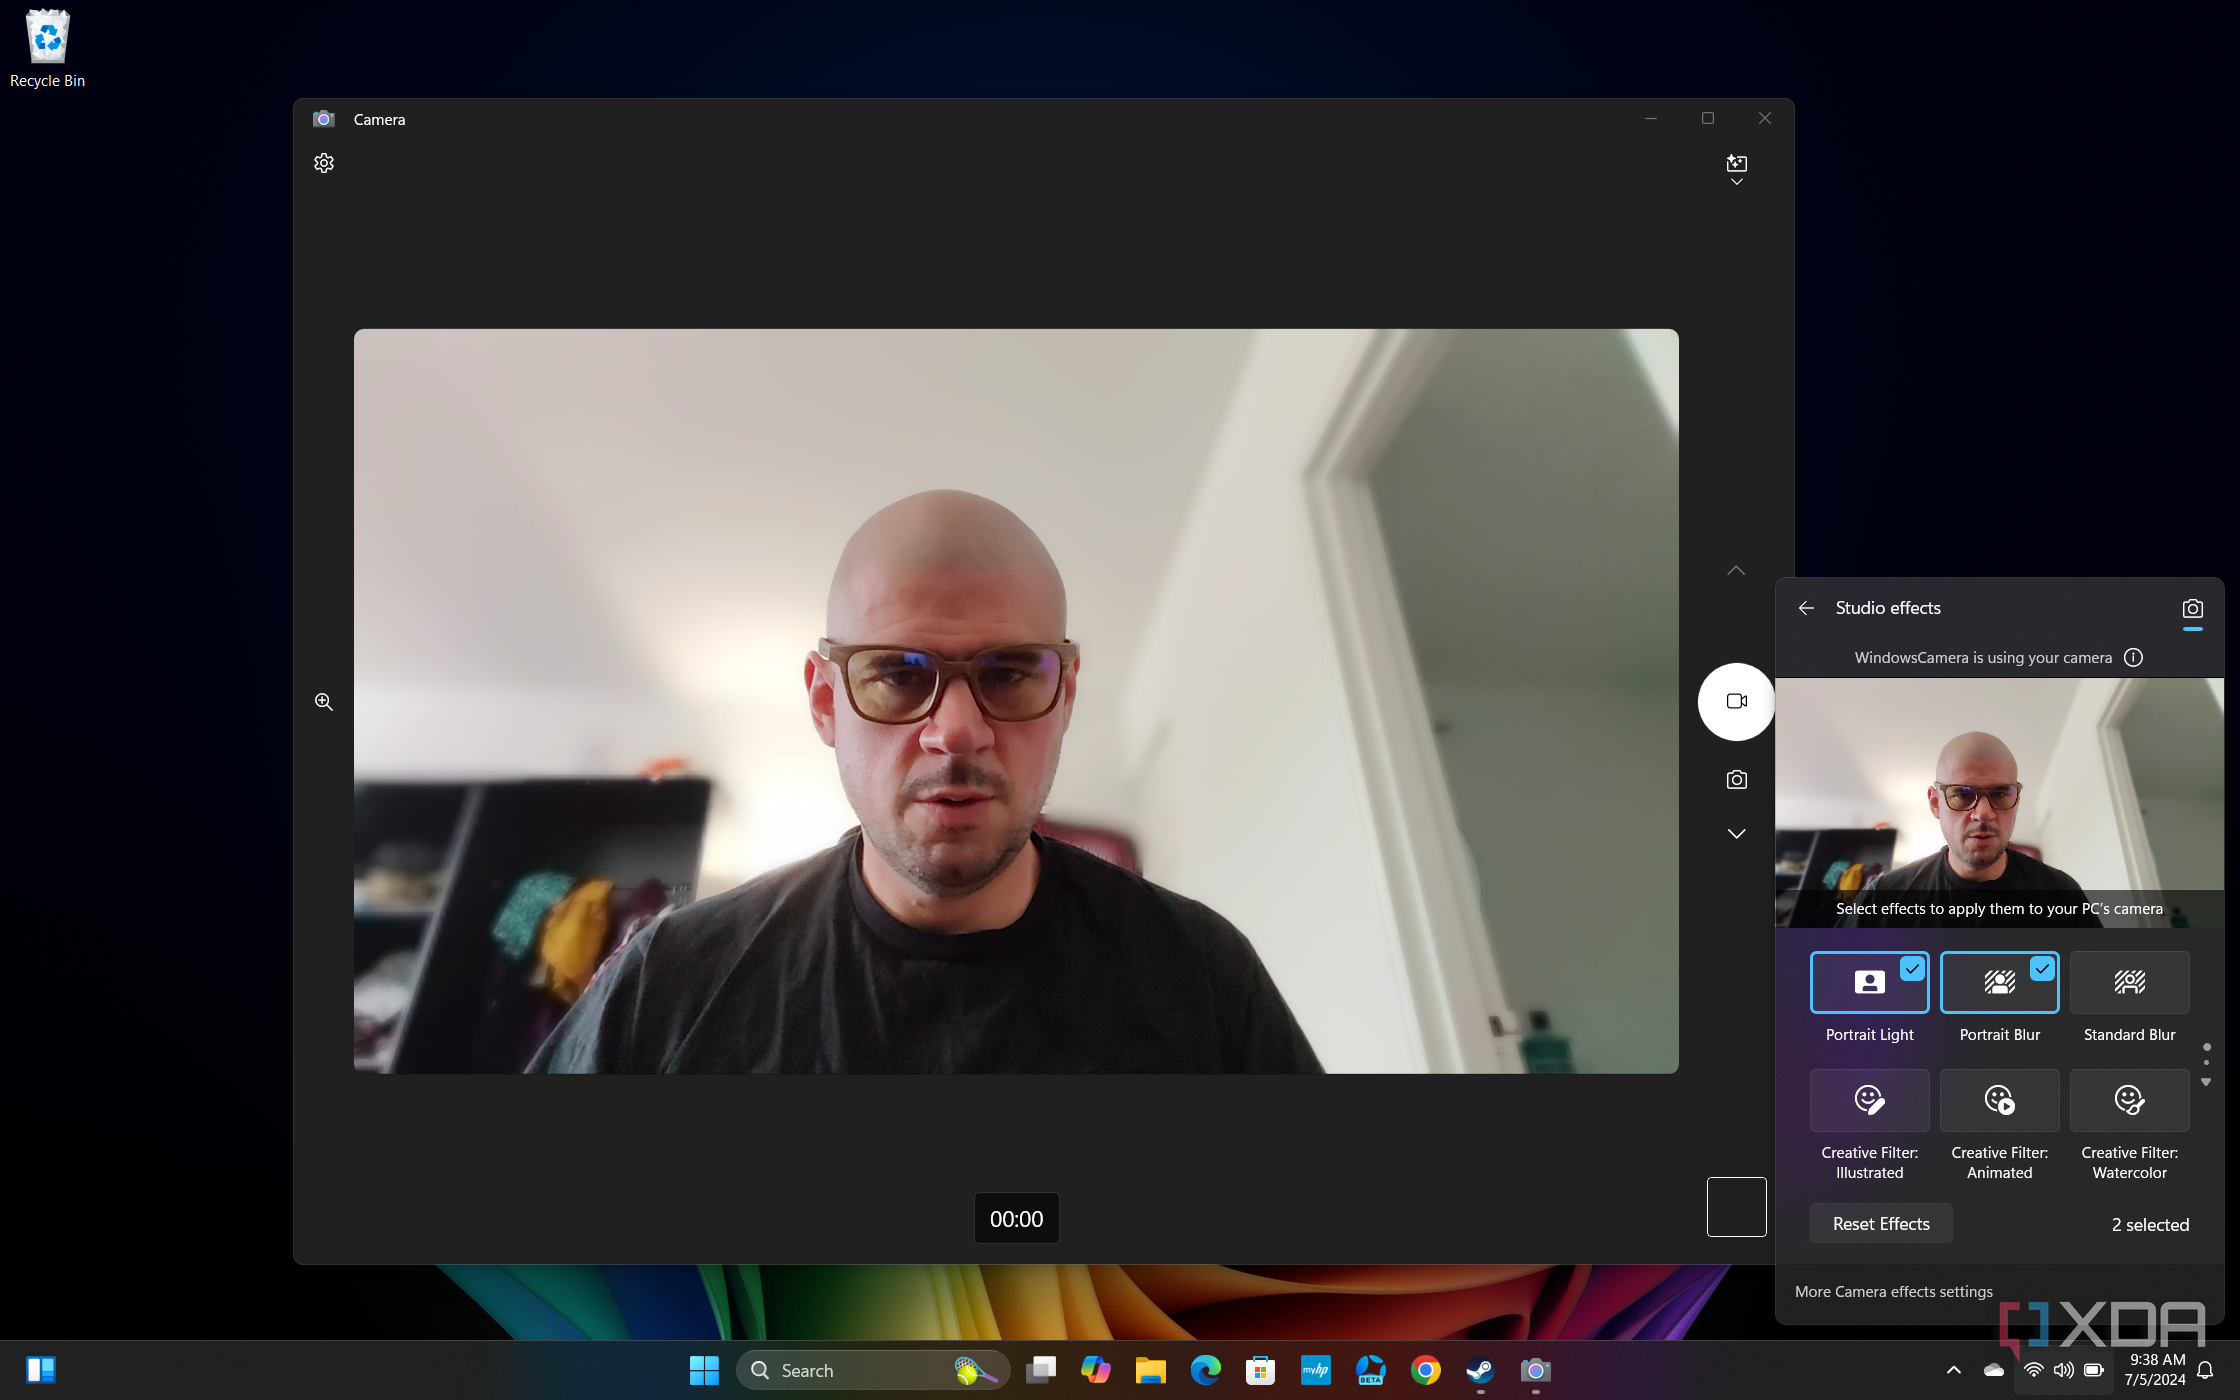
Task: Open Wi-Fi network tray icon
Action: point(2034,1370)
